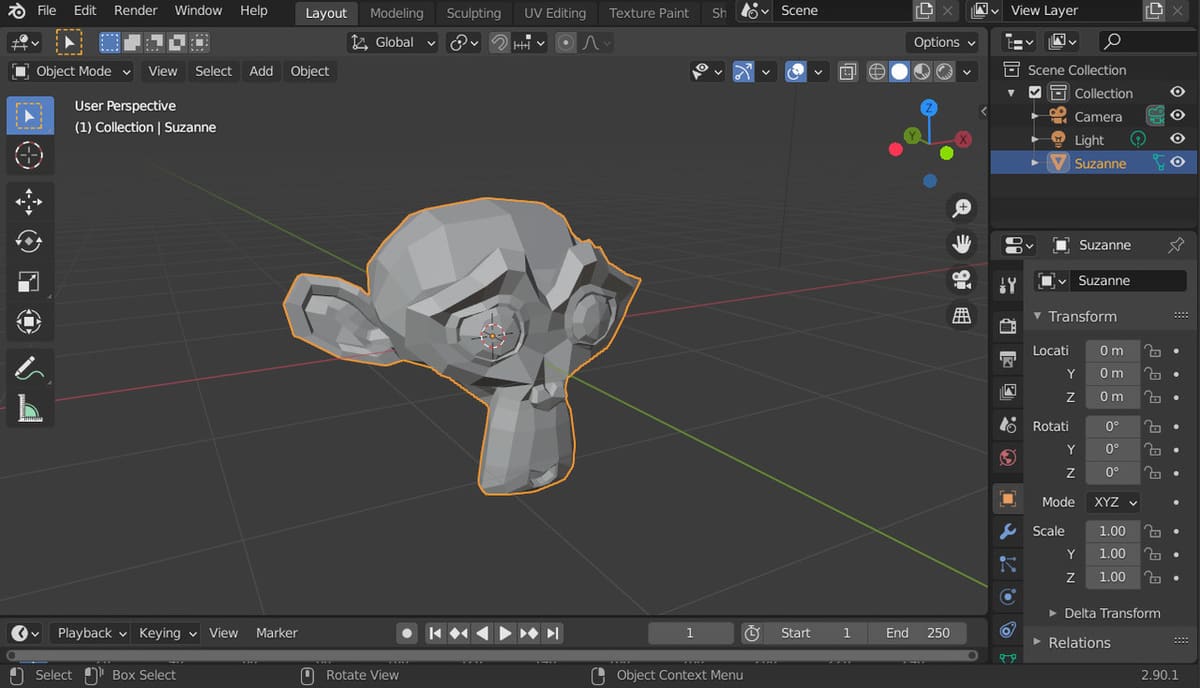Open the Keying dropdown in the timeline
Viewport: 1200px width, 688px height.
[x=166, y=633]
